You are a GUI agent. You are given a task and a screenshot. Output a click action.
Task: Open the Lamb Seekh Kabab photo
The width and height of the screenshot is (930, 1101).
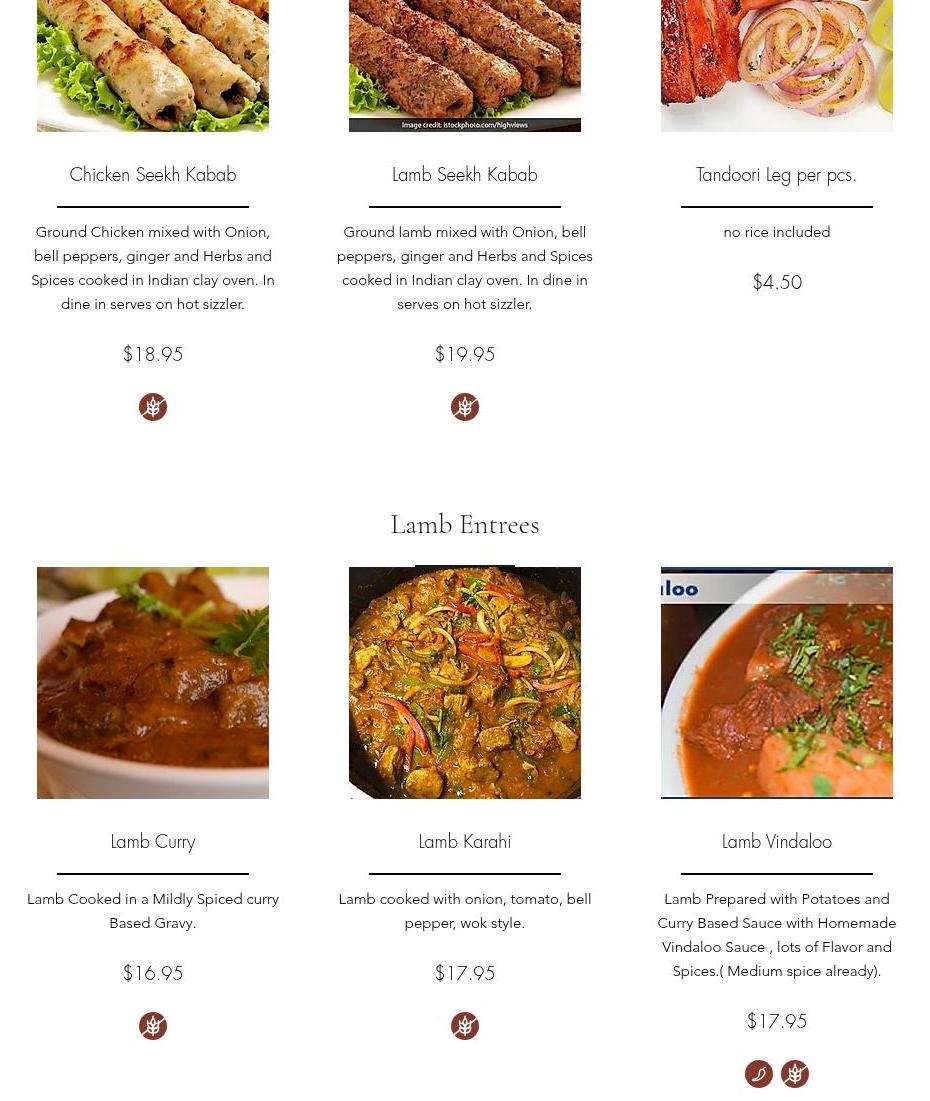pyautogui.click(x=464, y=66)
